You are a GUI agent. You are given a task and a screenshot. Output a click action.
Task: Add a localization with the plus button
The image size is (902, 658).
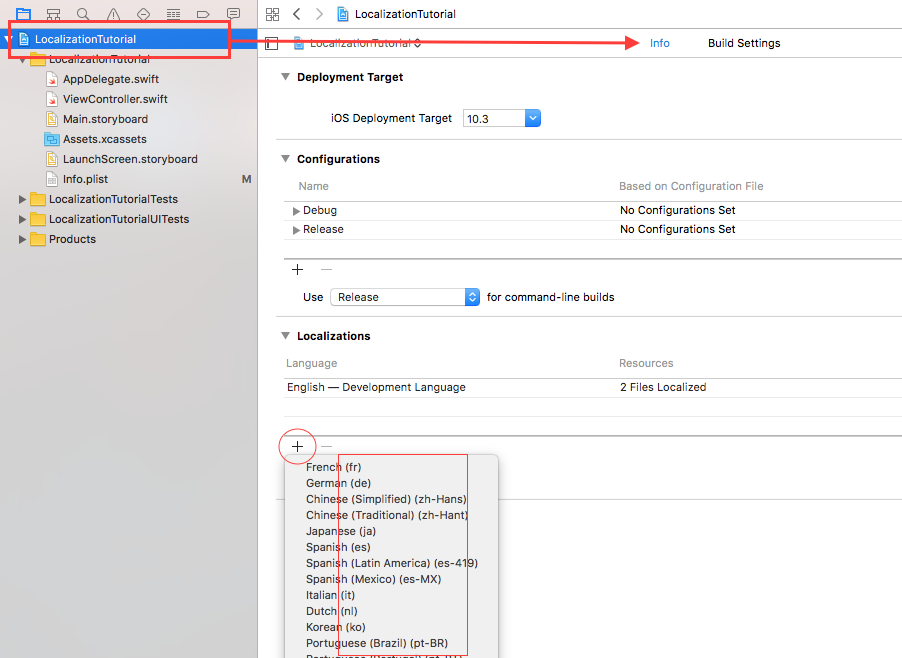tap(297, 446)
